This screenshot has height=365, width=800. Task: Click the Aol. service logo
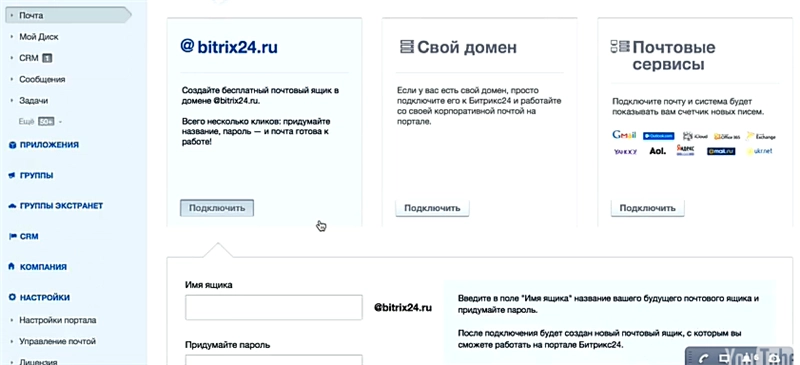[658, 151]
